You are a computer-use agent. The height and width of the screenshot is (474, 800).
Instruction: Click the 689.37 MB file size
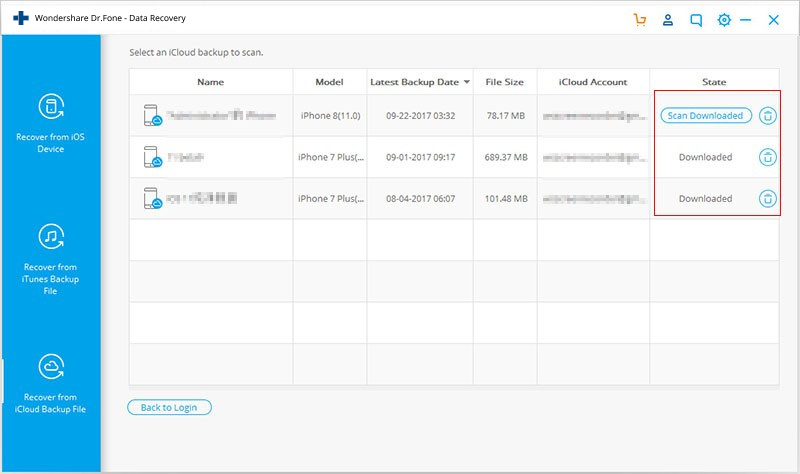pyautogui.click(x=506, y=157)
